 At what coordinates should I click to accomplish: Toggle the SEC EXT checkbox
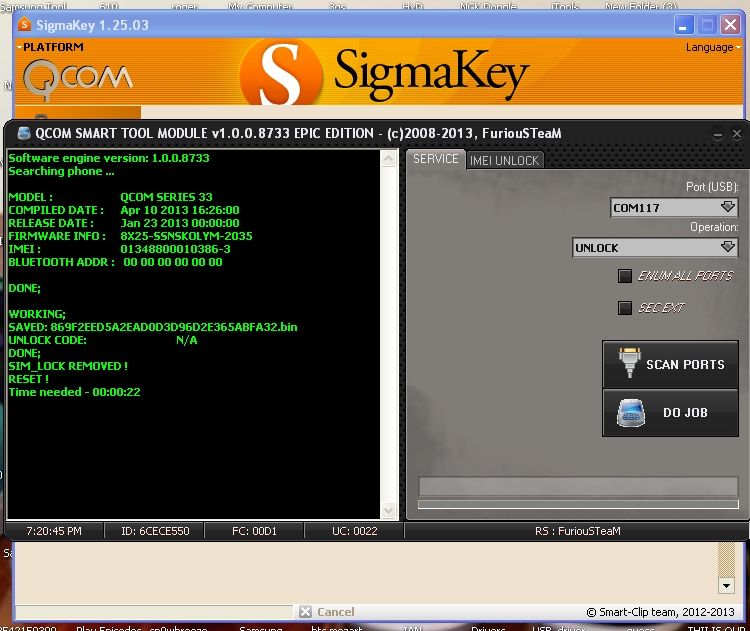[625, 308]
